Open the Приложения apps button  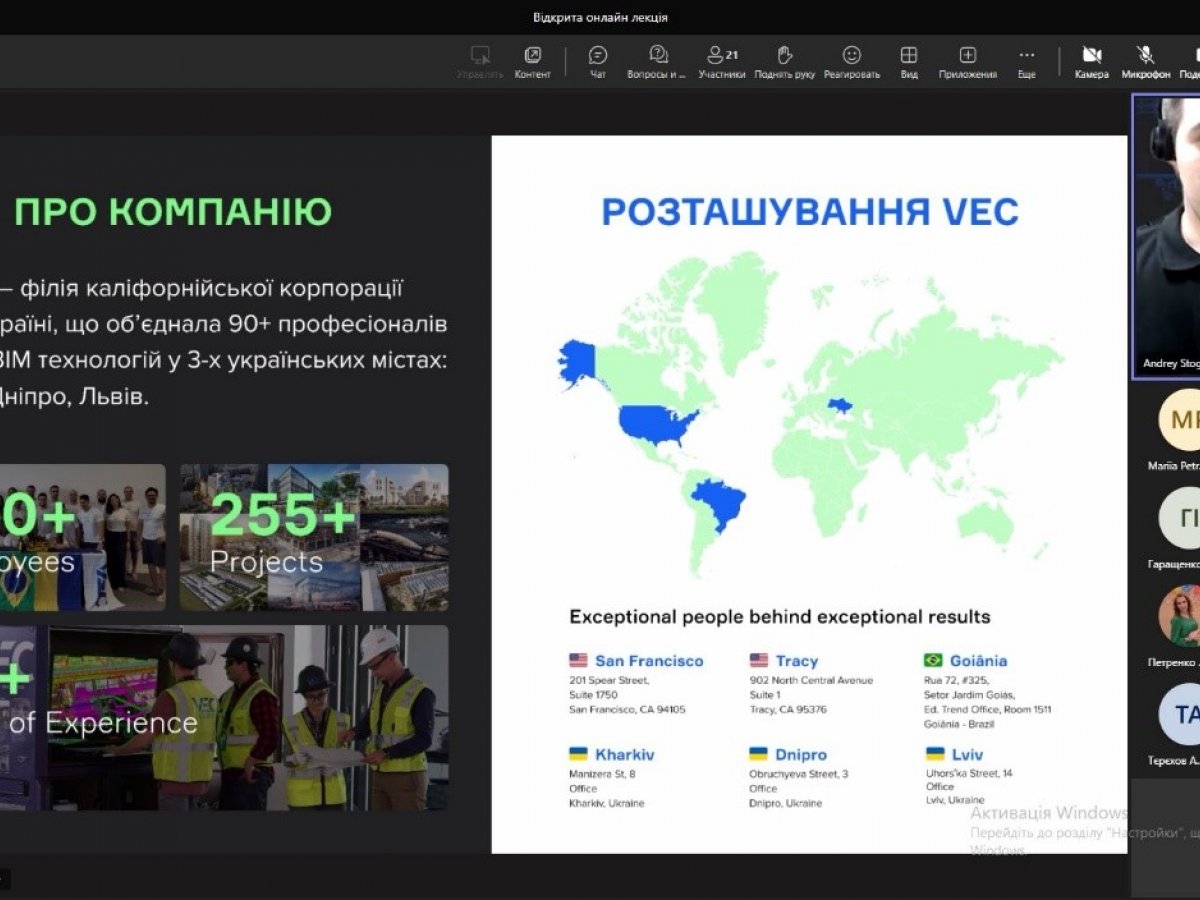[x=967, y=56]
